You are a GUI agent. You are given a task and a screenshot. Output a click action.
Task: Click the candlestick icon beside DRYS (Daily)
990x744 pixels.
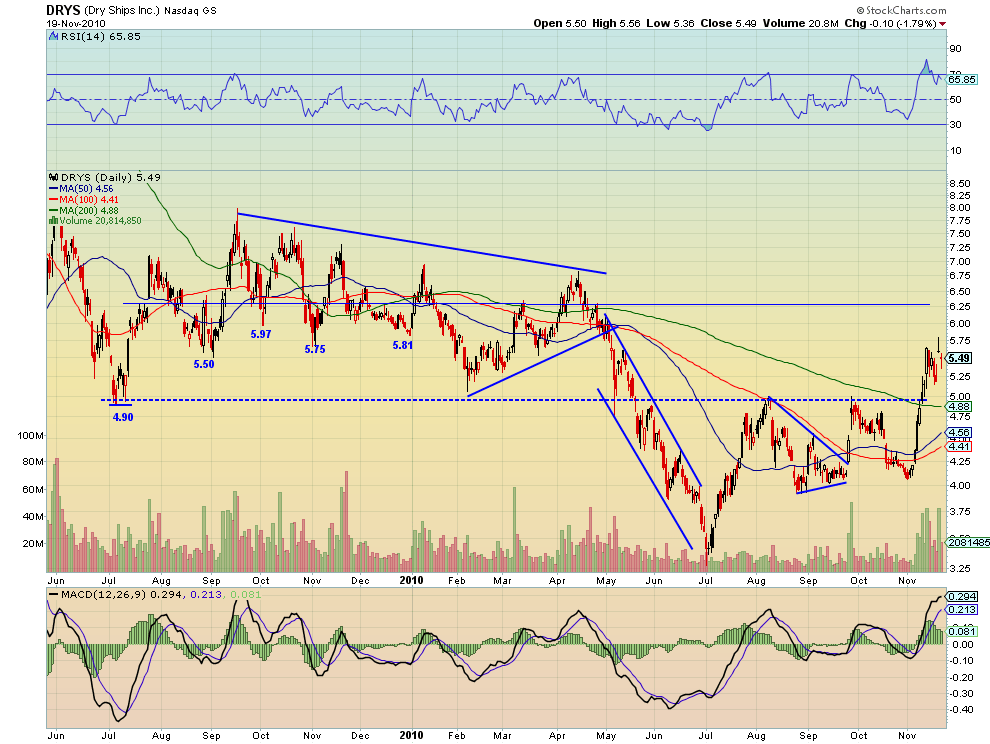(x=54, y=177)
